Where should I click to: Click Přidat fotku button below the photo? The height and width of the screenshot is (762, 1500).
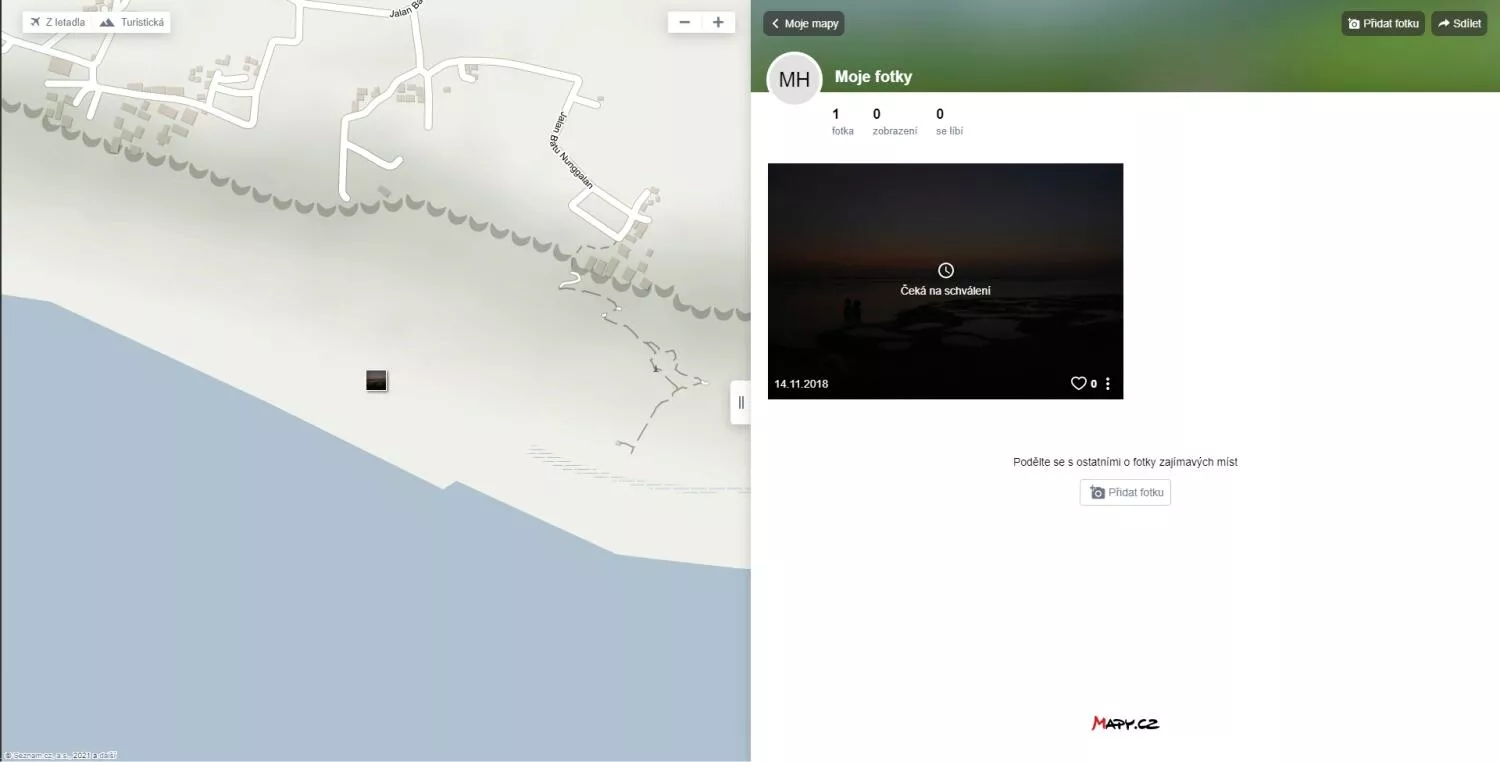[x=1125, y=492]
